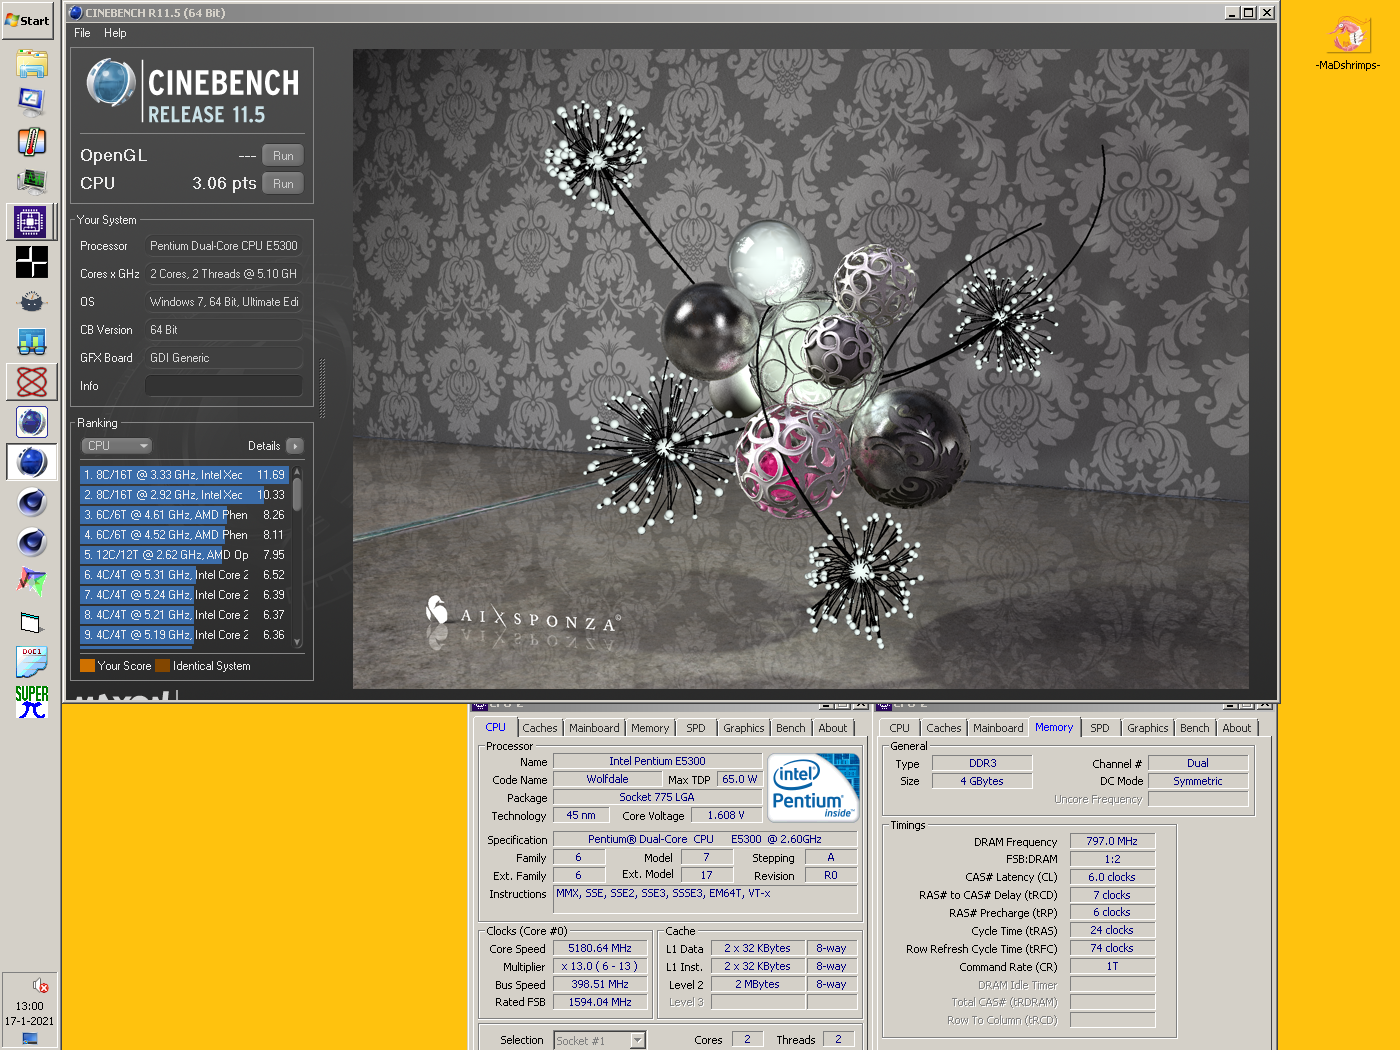Expand ranking Details arrow button

(x=295, y=446)
